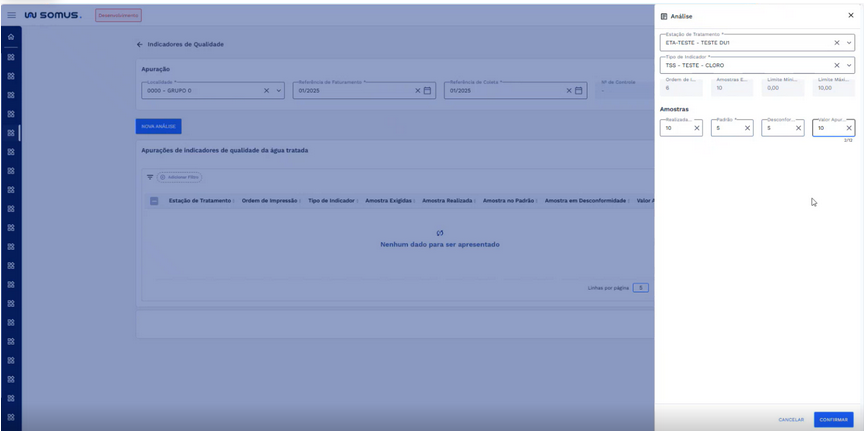
Task: Expand the Tipo de Indicador dropdown
Action: 849,65
